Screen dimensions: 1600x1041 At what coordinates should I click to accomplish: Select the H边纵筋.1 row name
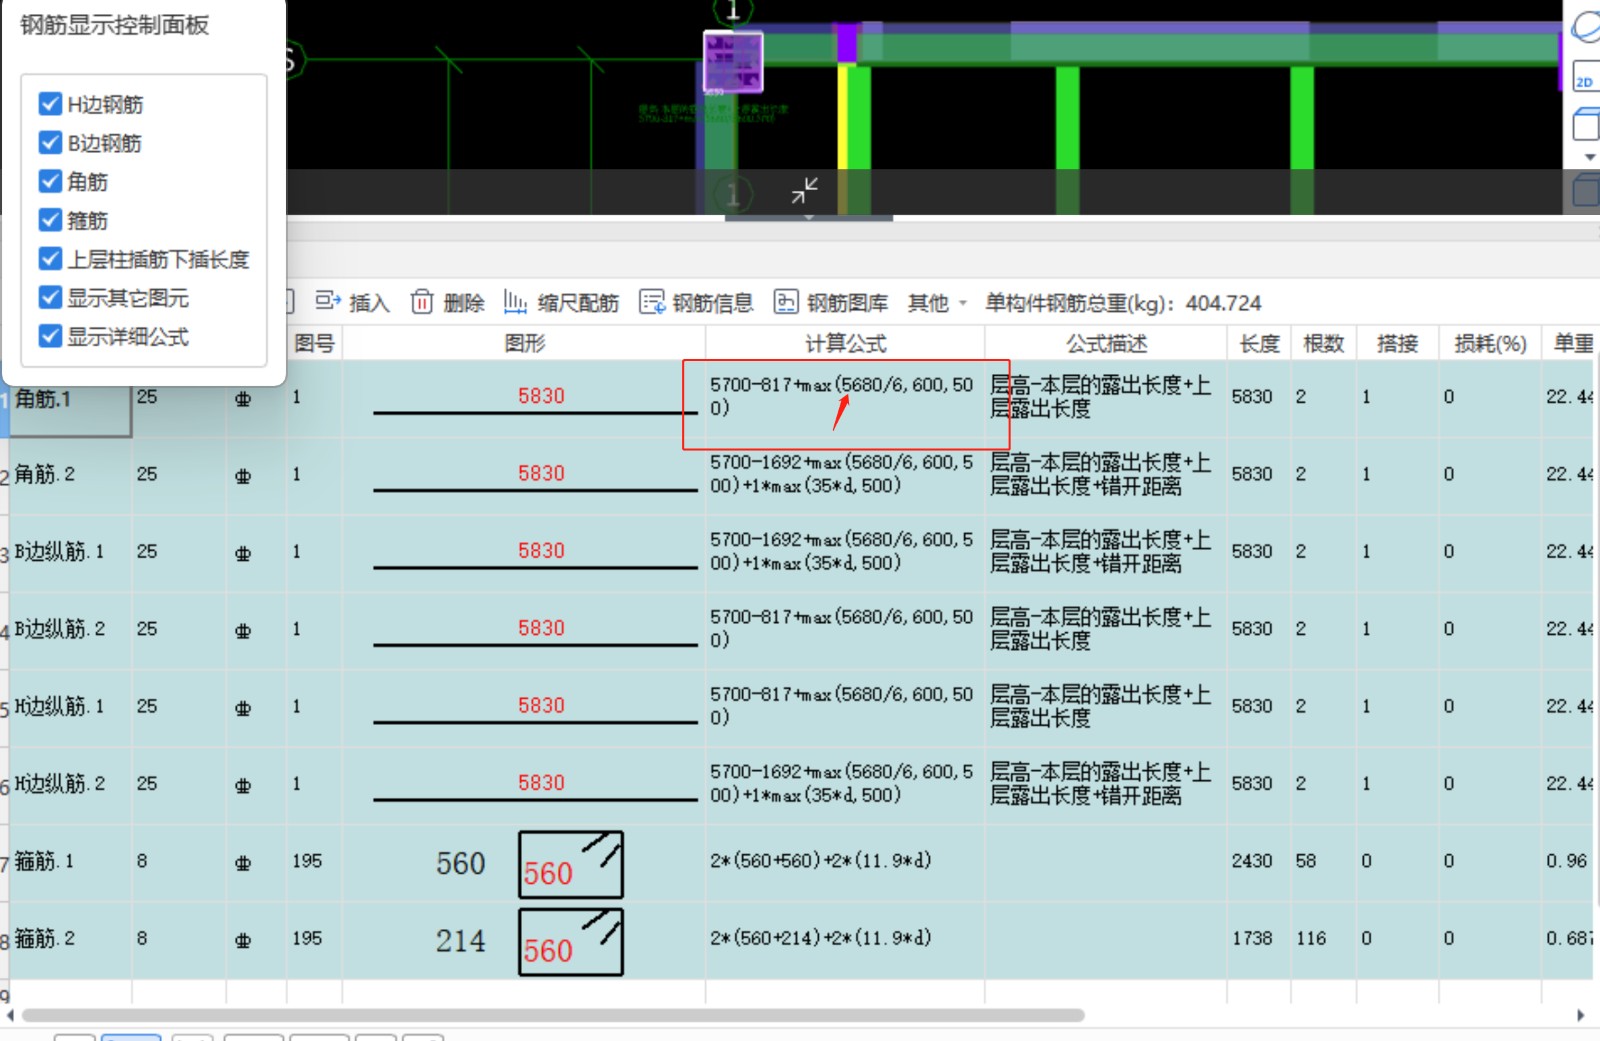(70, 707)
